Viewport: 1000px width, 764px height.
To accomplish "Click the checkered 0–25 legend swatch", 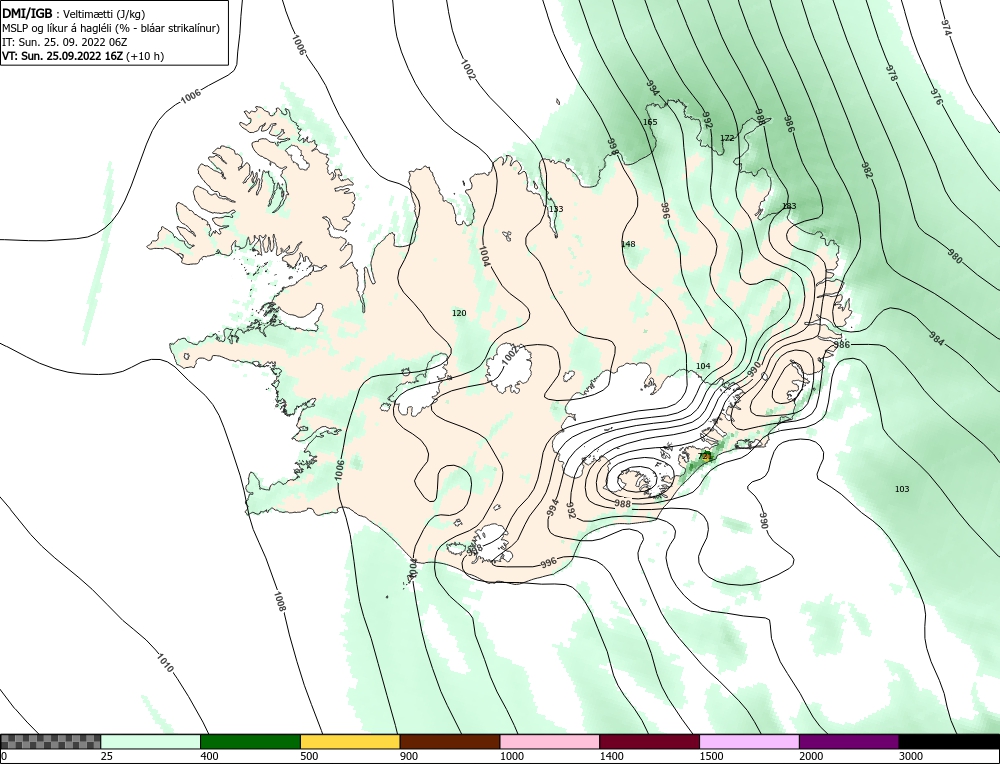I will pos(50,742).
